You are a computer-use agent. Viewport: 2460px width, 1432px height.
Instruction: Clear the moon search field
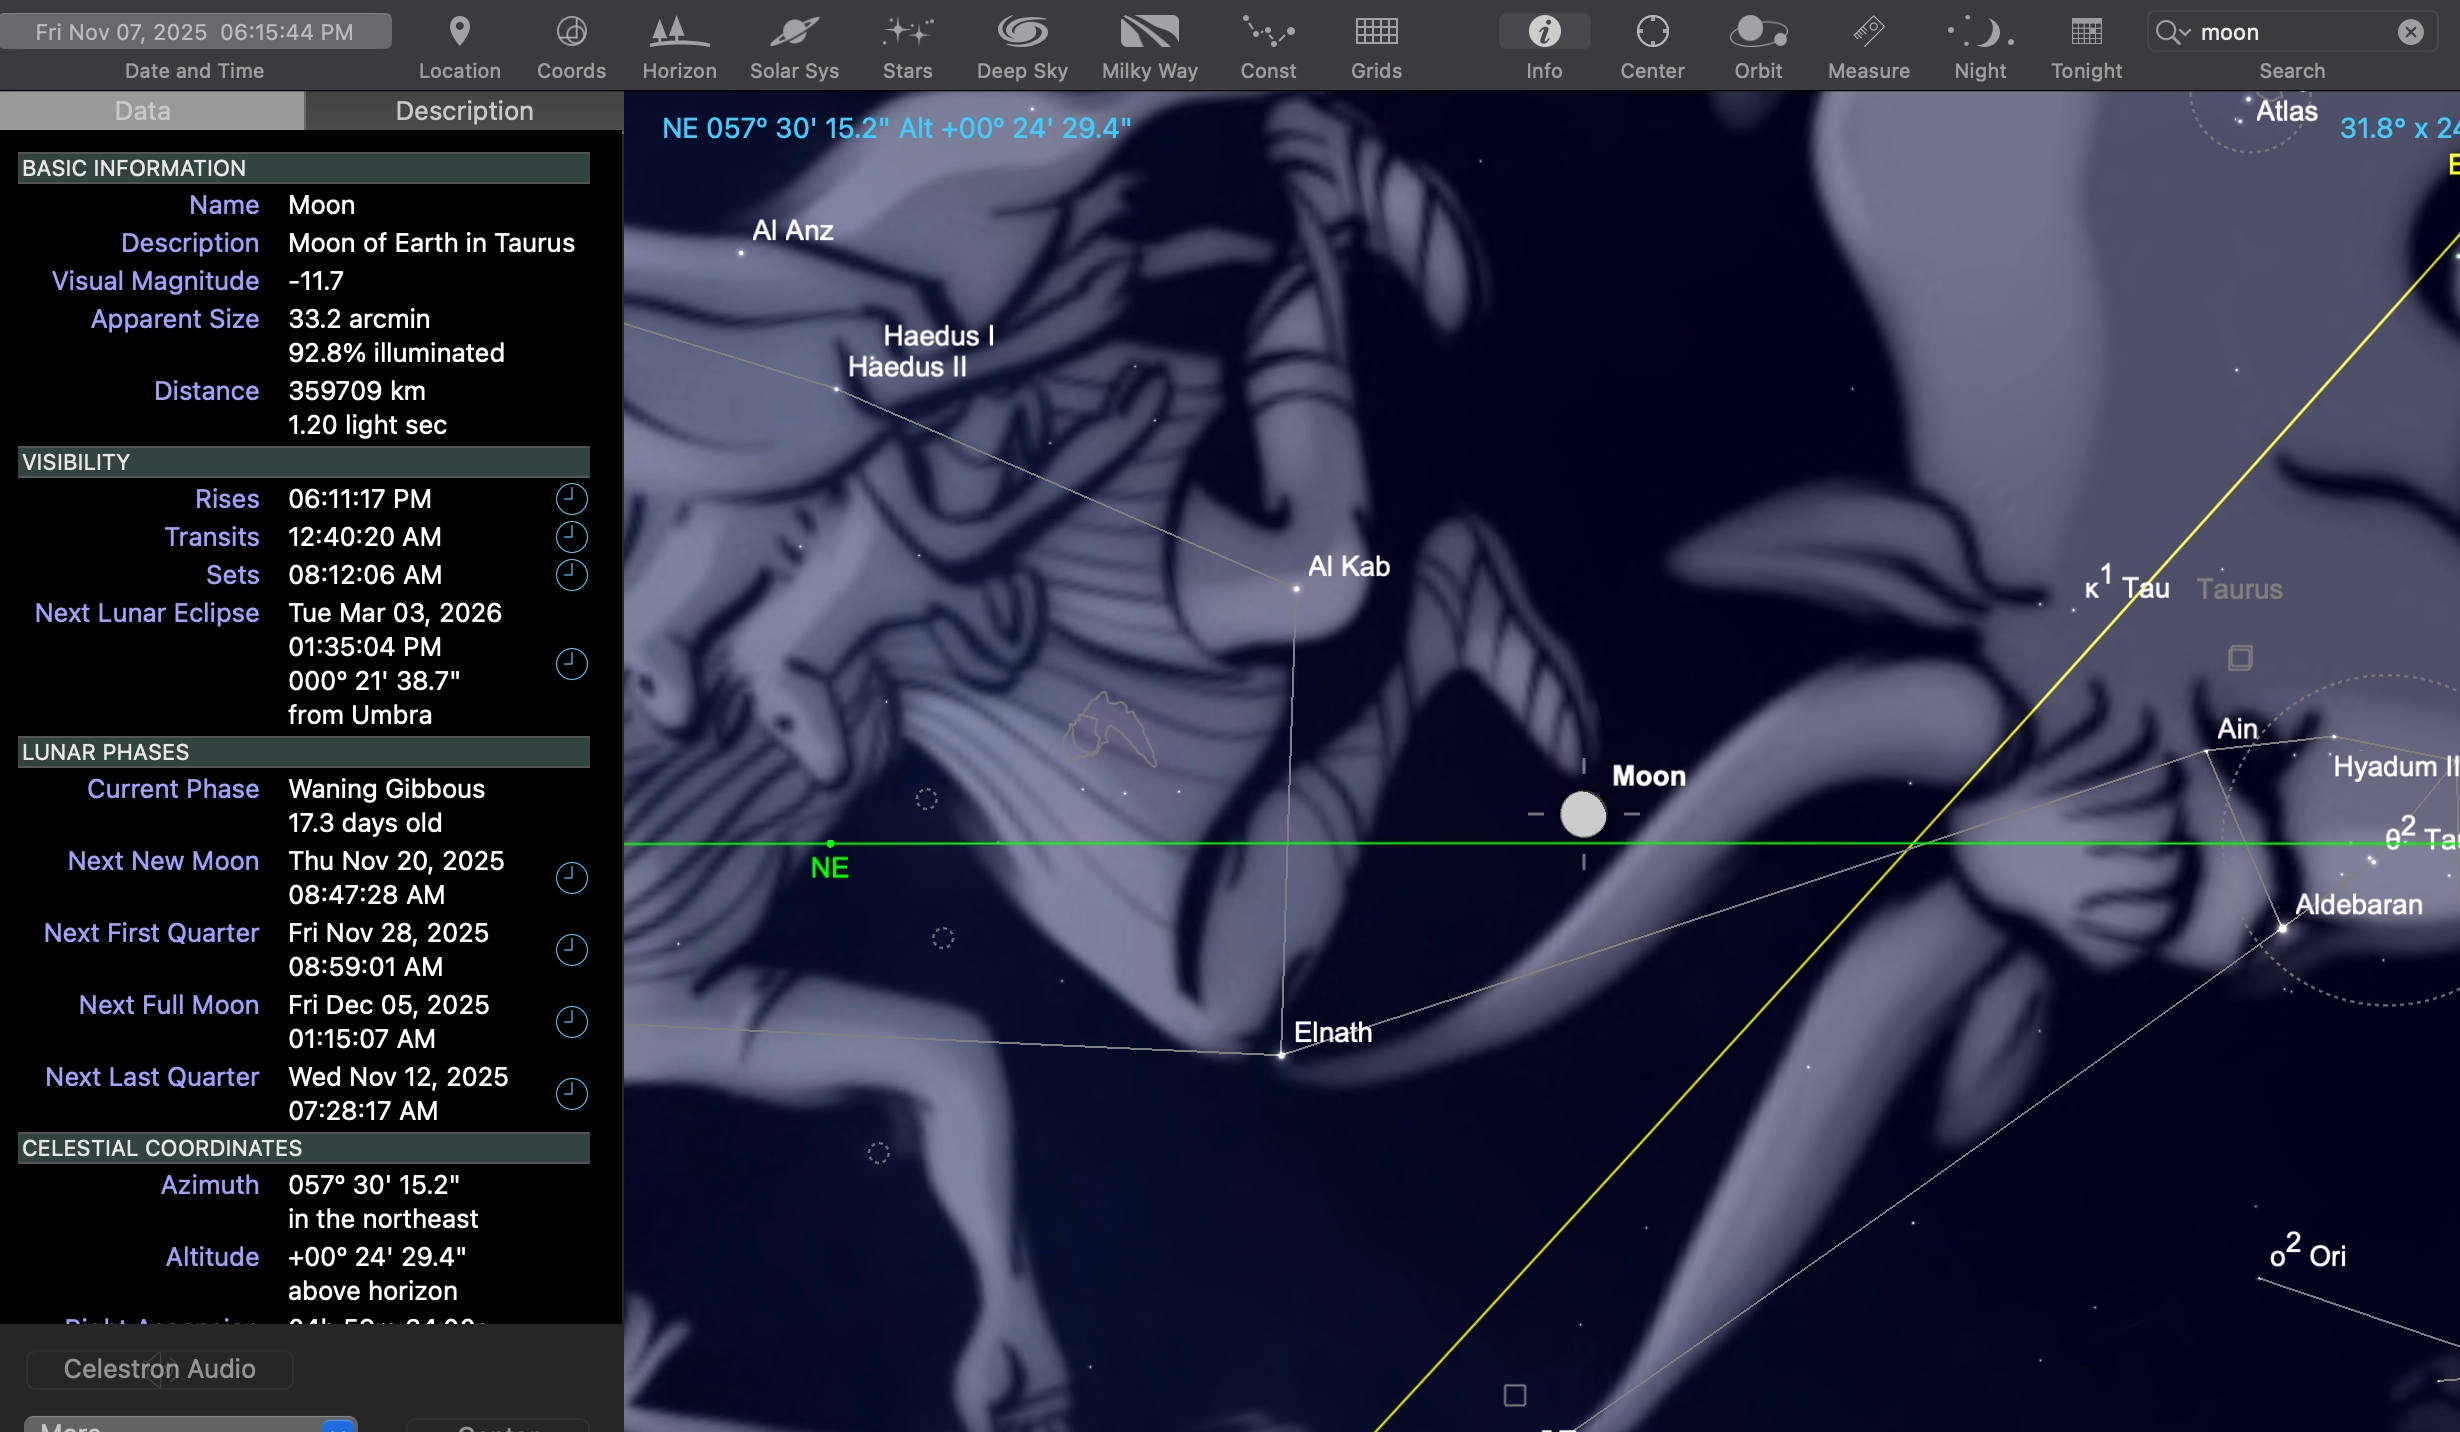[x=2411, y=32]
